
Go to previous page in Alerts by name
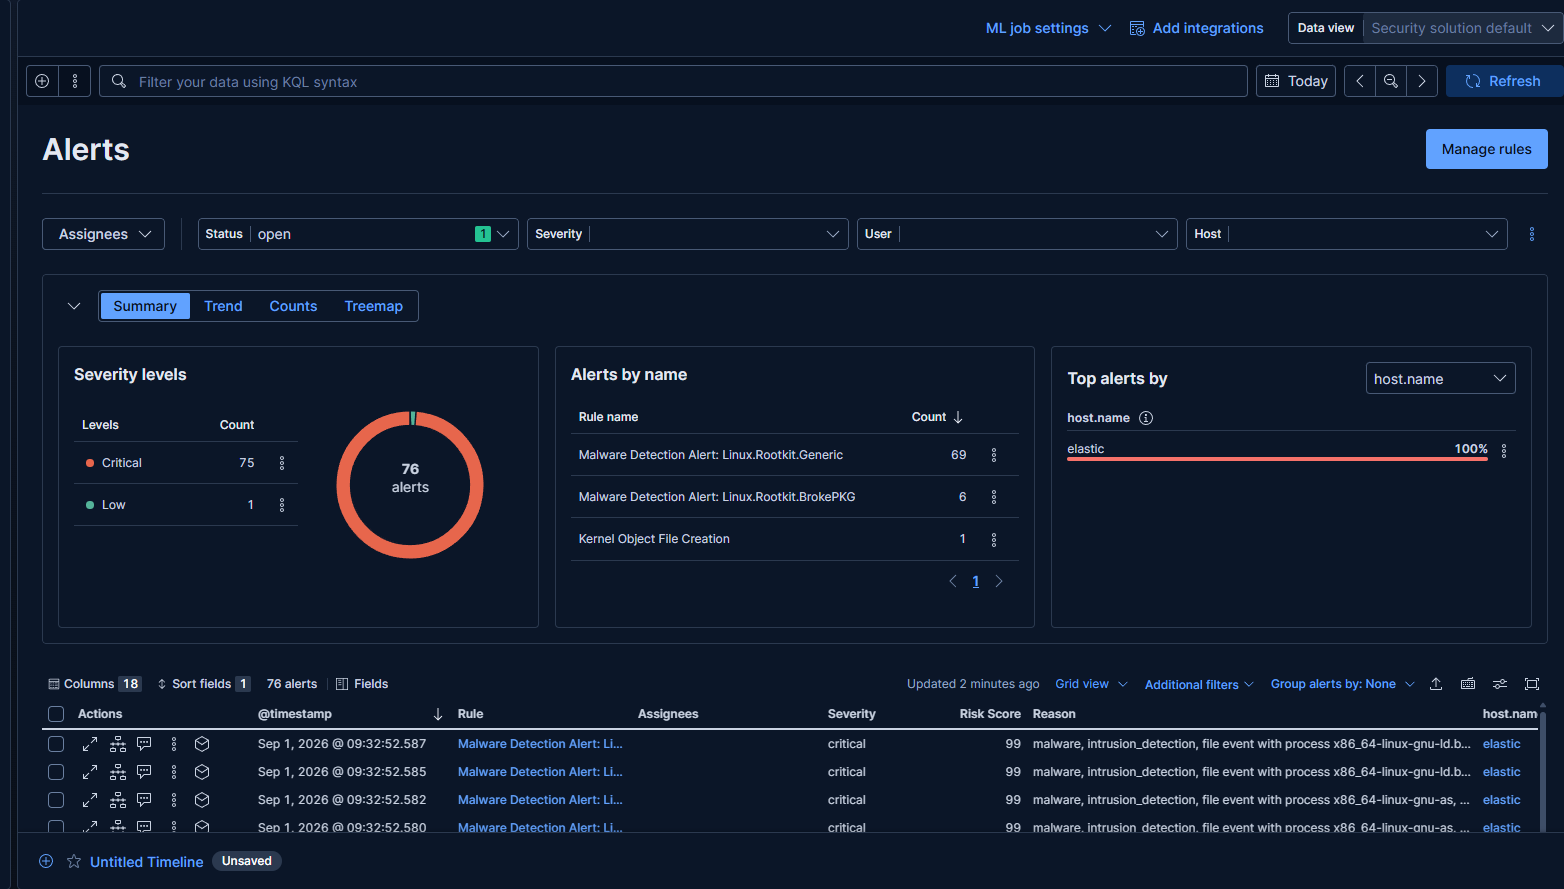point(953,581)
